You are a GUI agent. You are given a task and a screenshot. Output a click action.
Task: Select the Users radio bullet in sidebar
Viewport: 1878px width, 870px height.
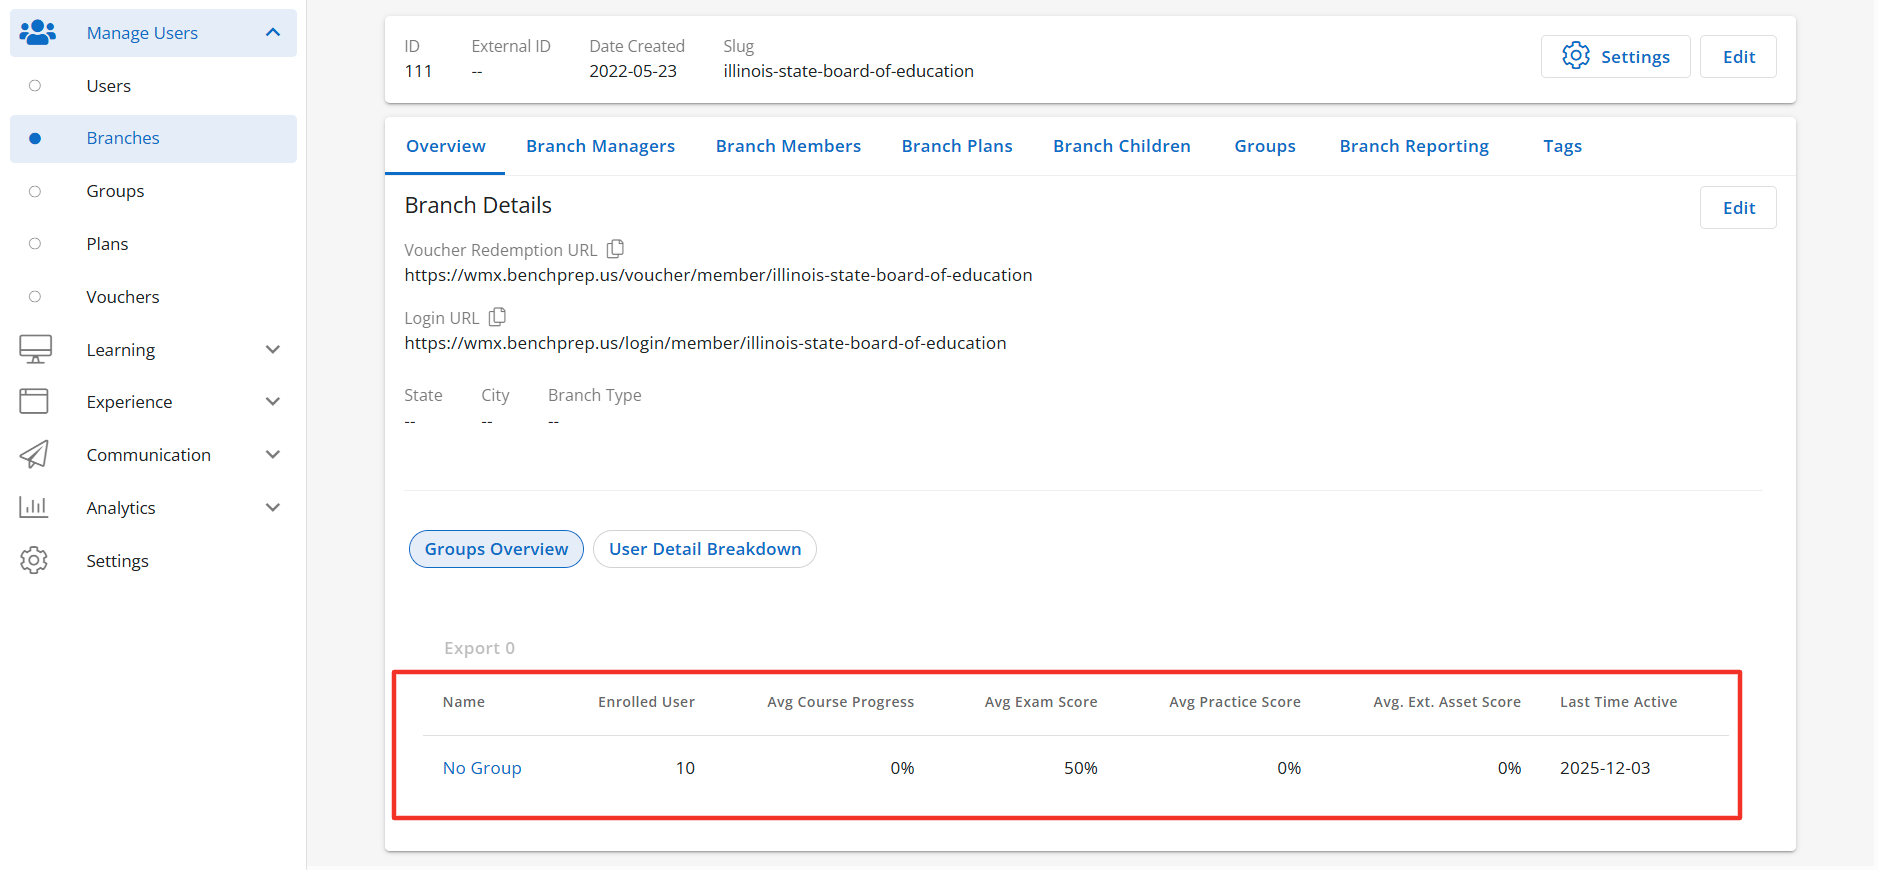click(35, 86)
